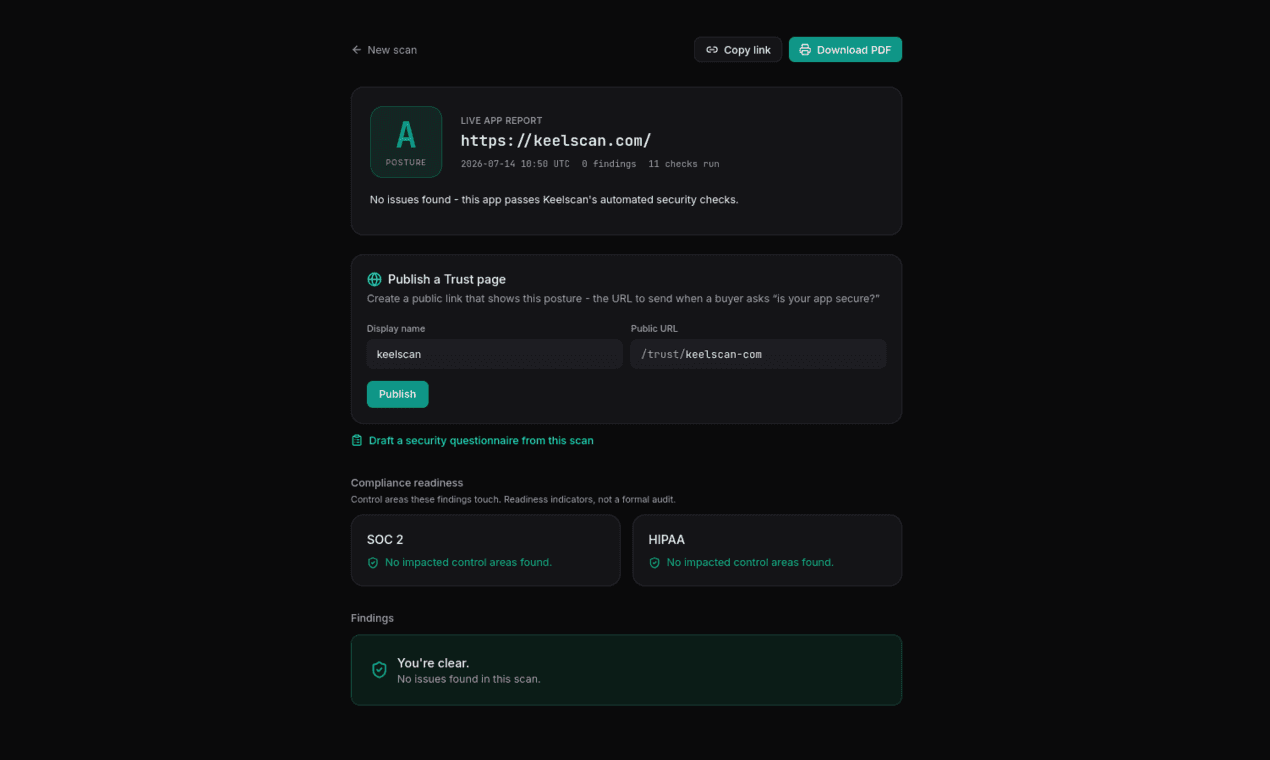Focus the Public URL input field
1270x760 pixels.
point(758,354)
